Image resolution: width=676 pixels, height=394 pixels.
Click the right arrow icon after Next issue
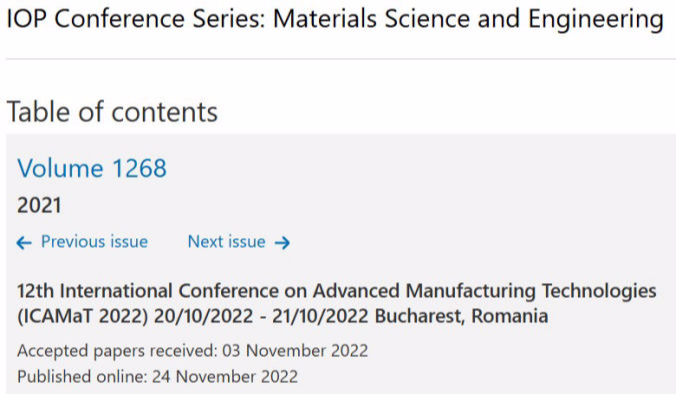click(x=282, y=243)
